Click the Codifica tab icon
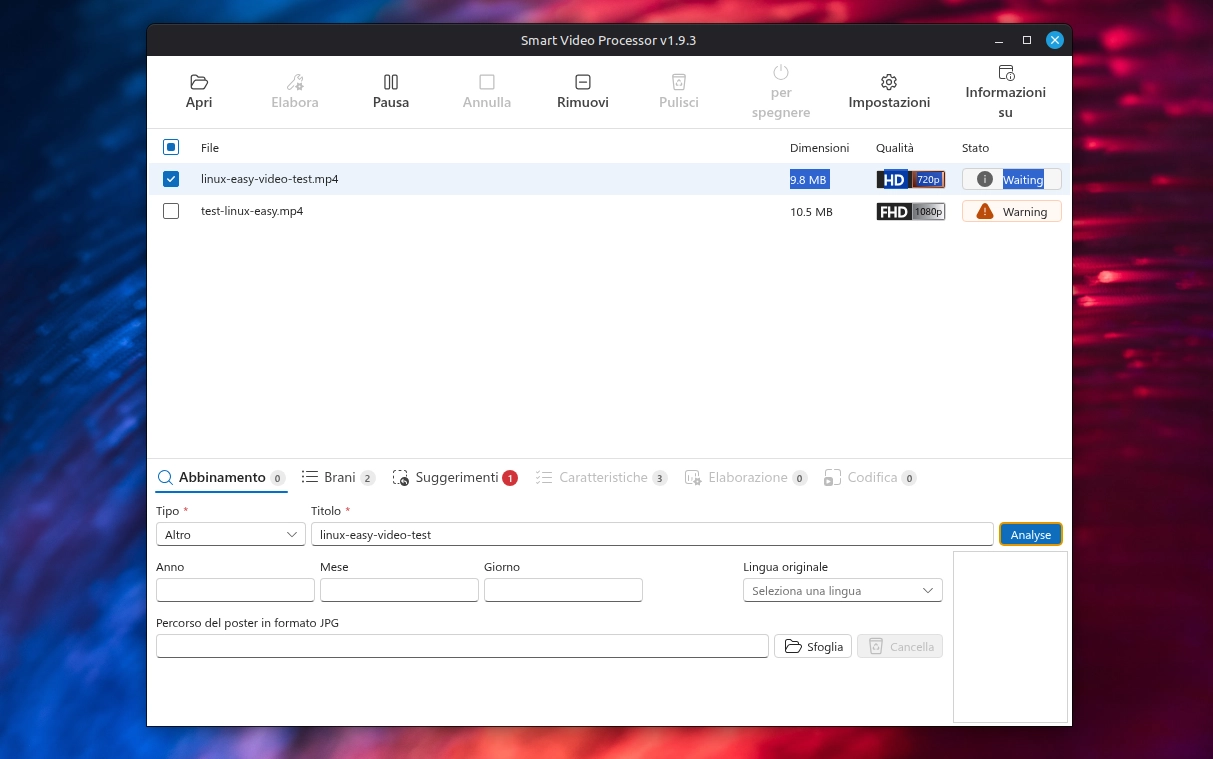Viewport: 1213px width, 759px height. point(832,478)
